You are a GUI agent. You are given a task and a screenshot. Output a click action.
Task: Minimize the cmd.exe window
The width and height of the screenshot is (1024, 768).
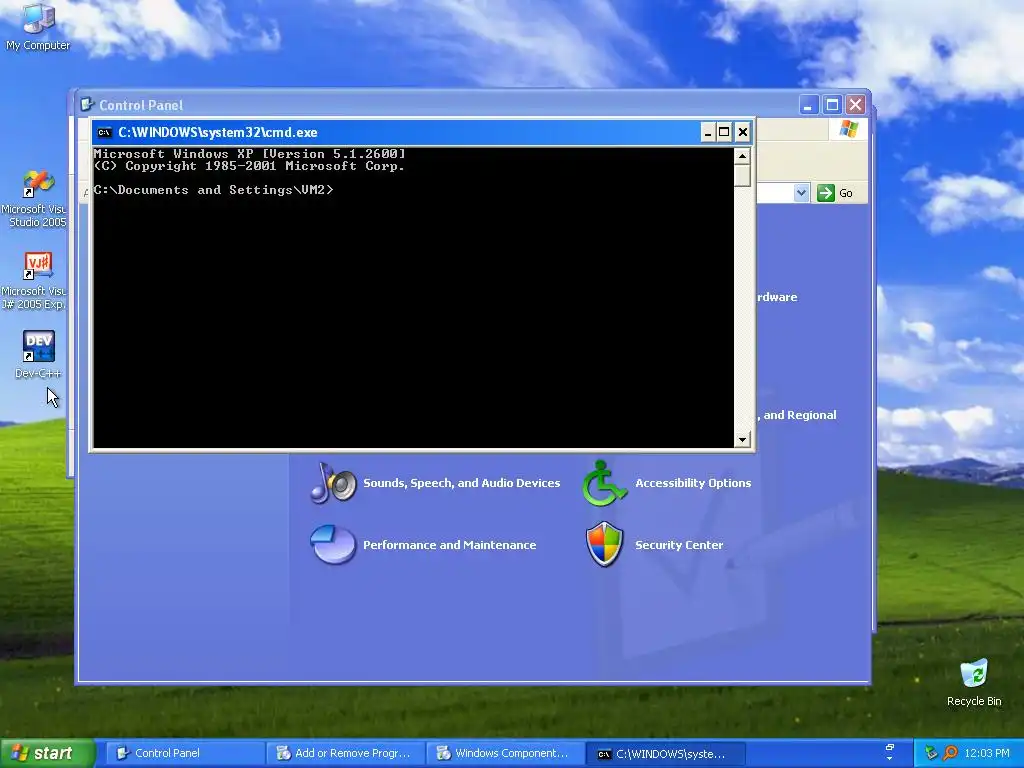pos(708,133)
